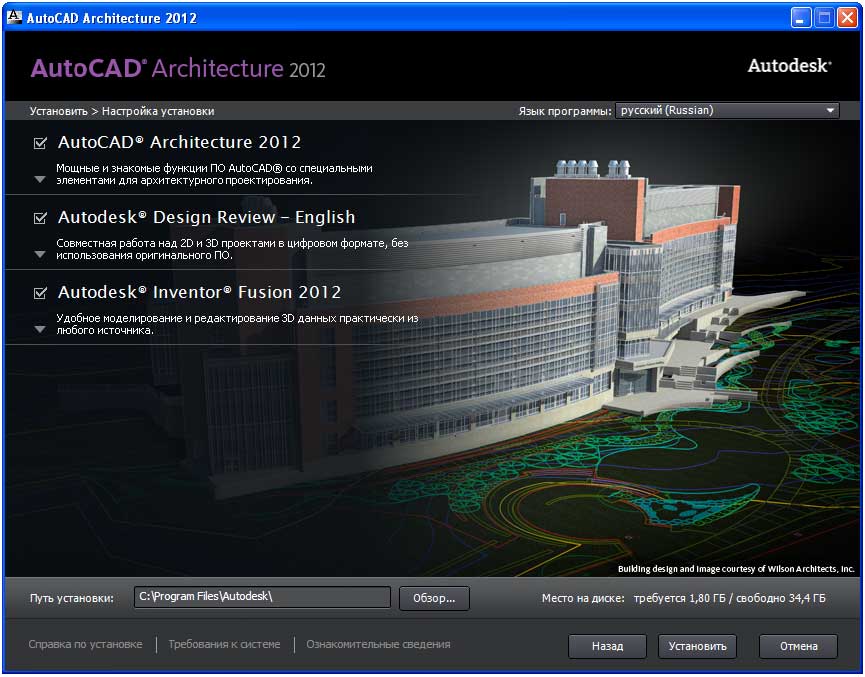Expand the Inventor Fusion 2012 options arrow
Viewport: 865px width, 677px height.
coord(40,329)
